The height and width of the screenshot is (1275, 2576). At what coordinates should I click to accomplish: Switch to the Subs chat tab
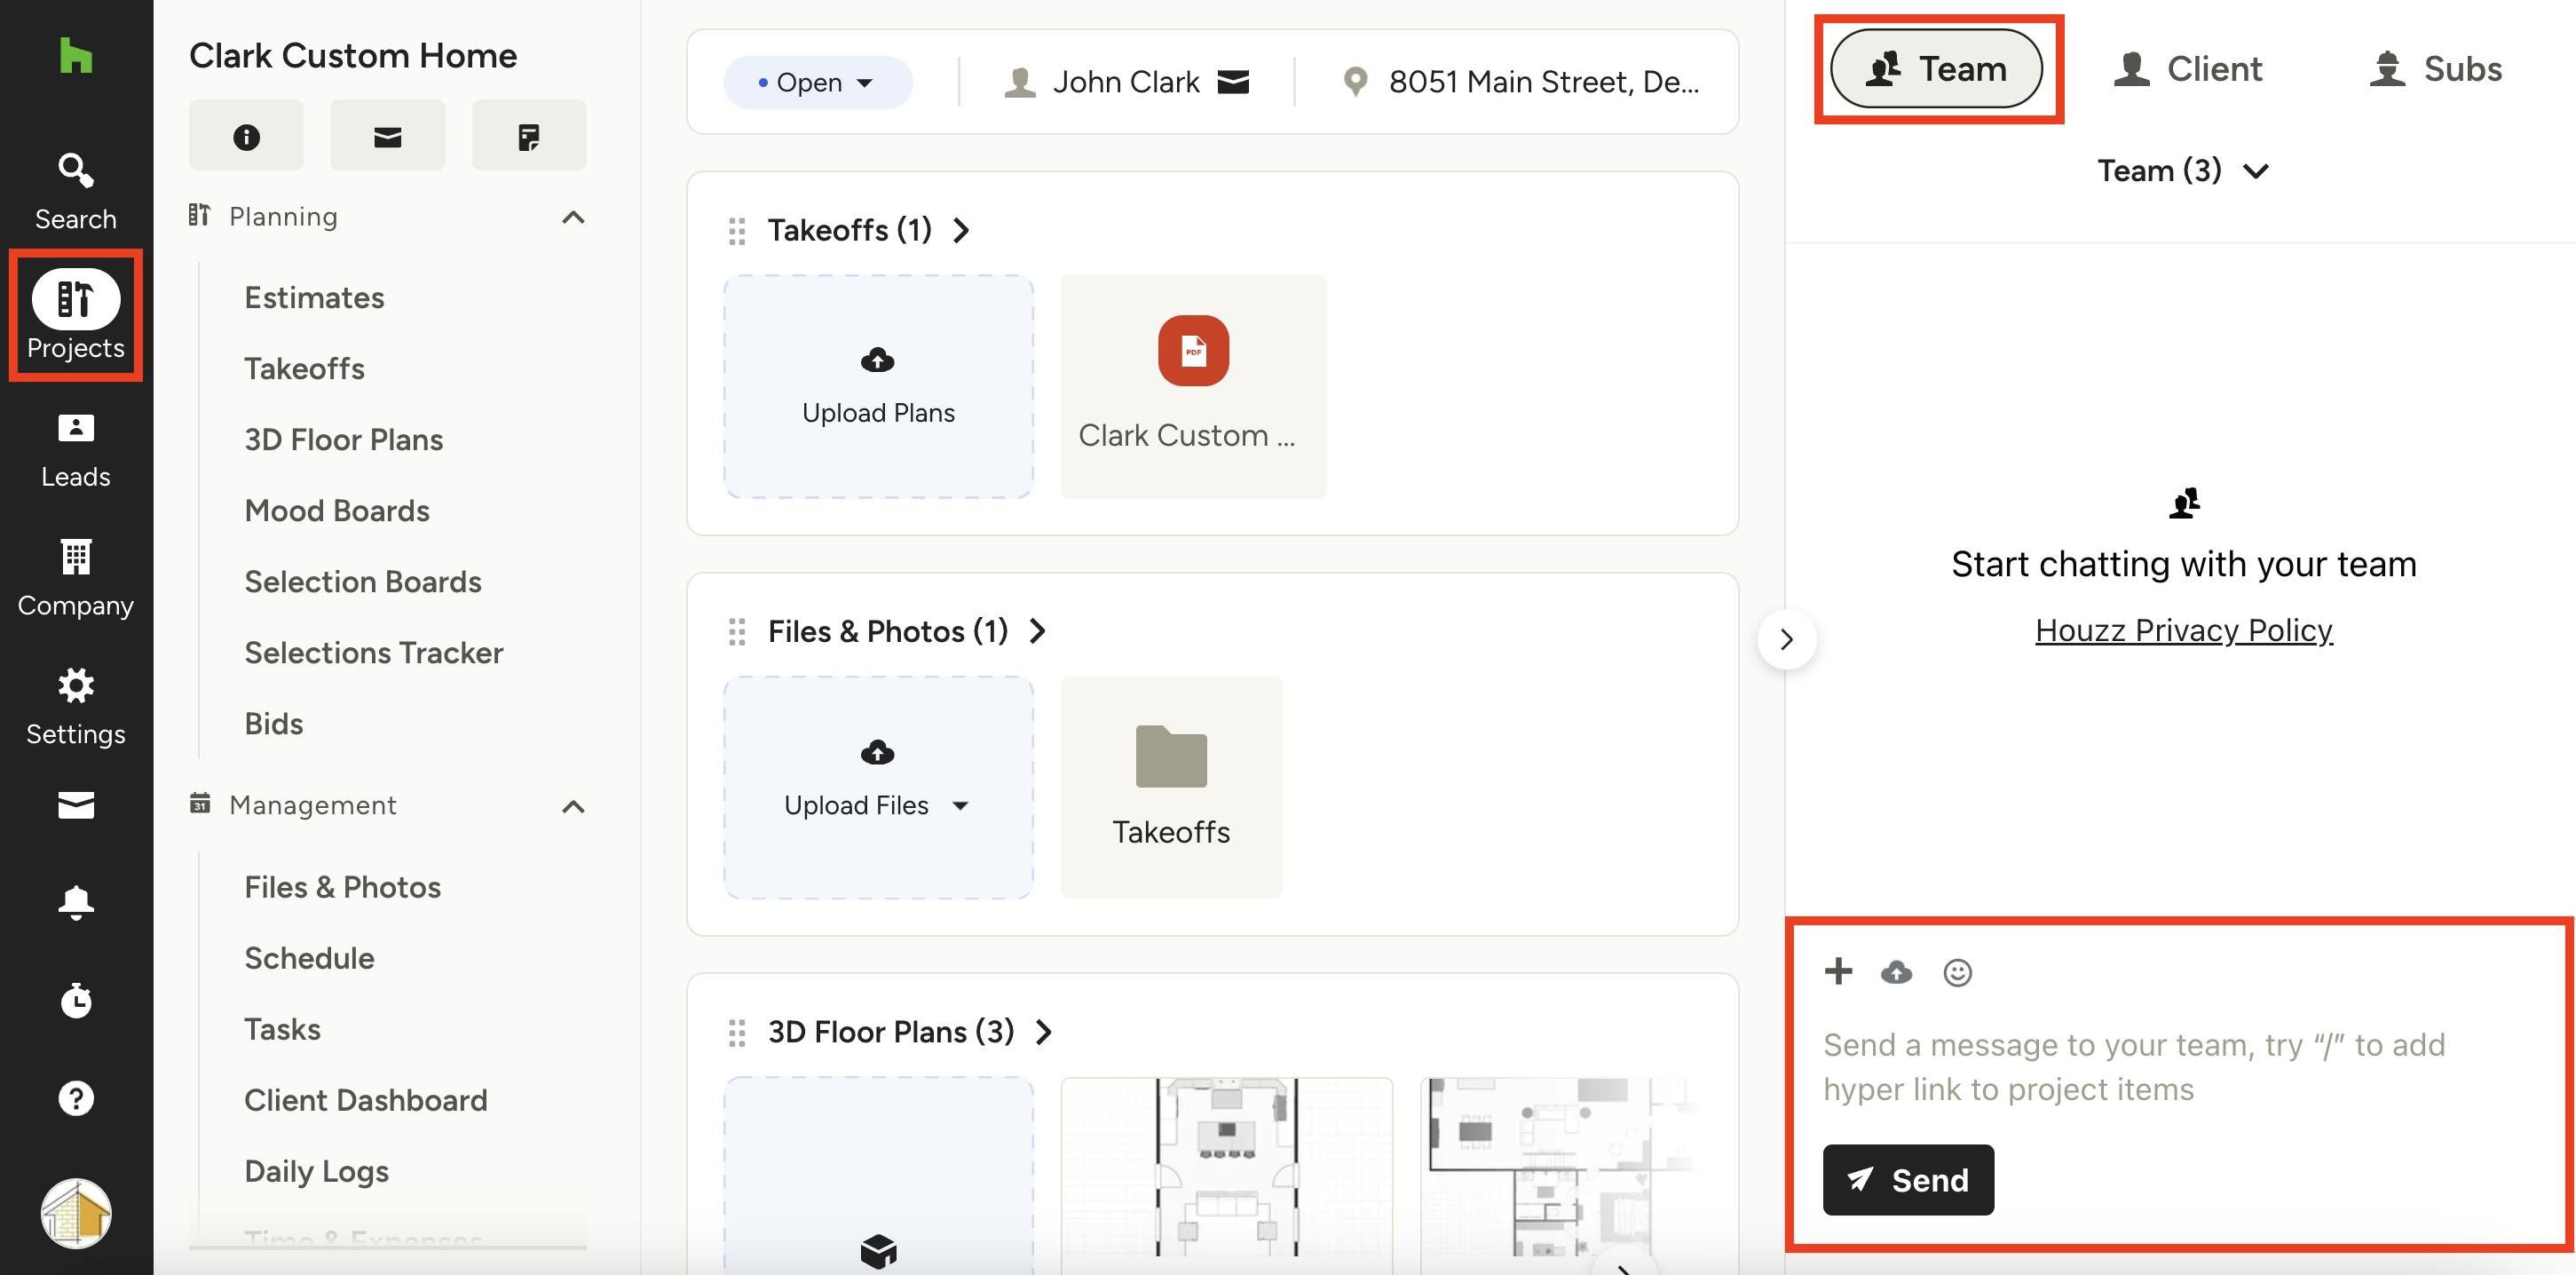pyautogui.click(x=2435, y=68)
